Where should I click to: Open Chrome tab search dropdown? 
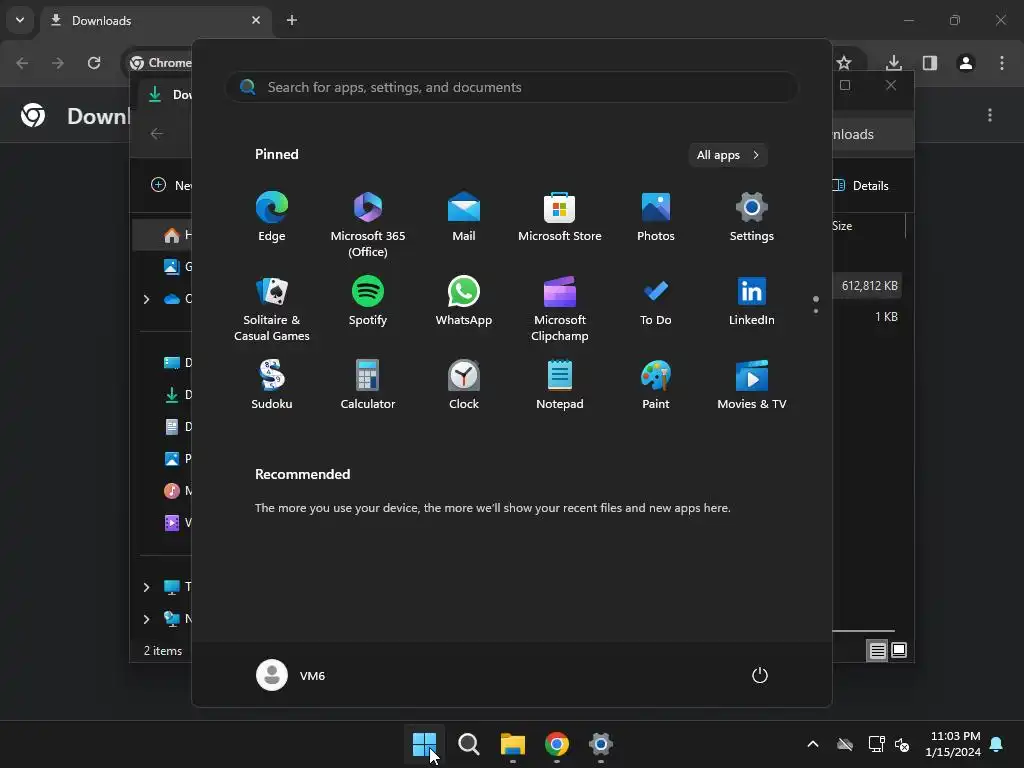(x=20, y=20)
